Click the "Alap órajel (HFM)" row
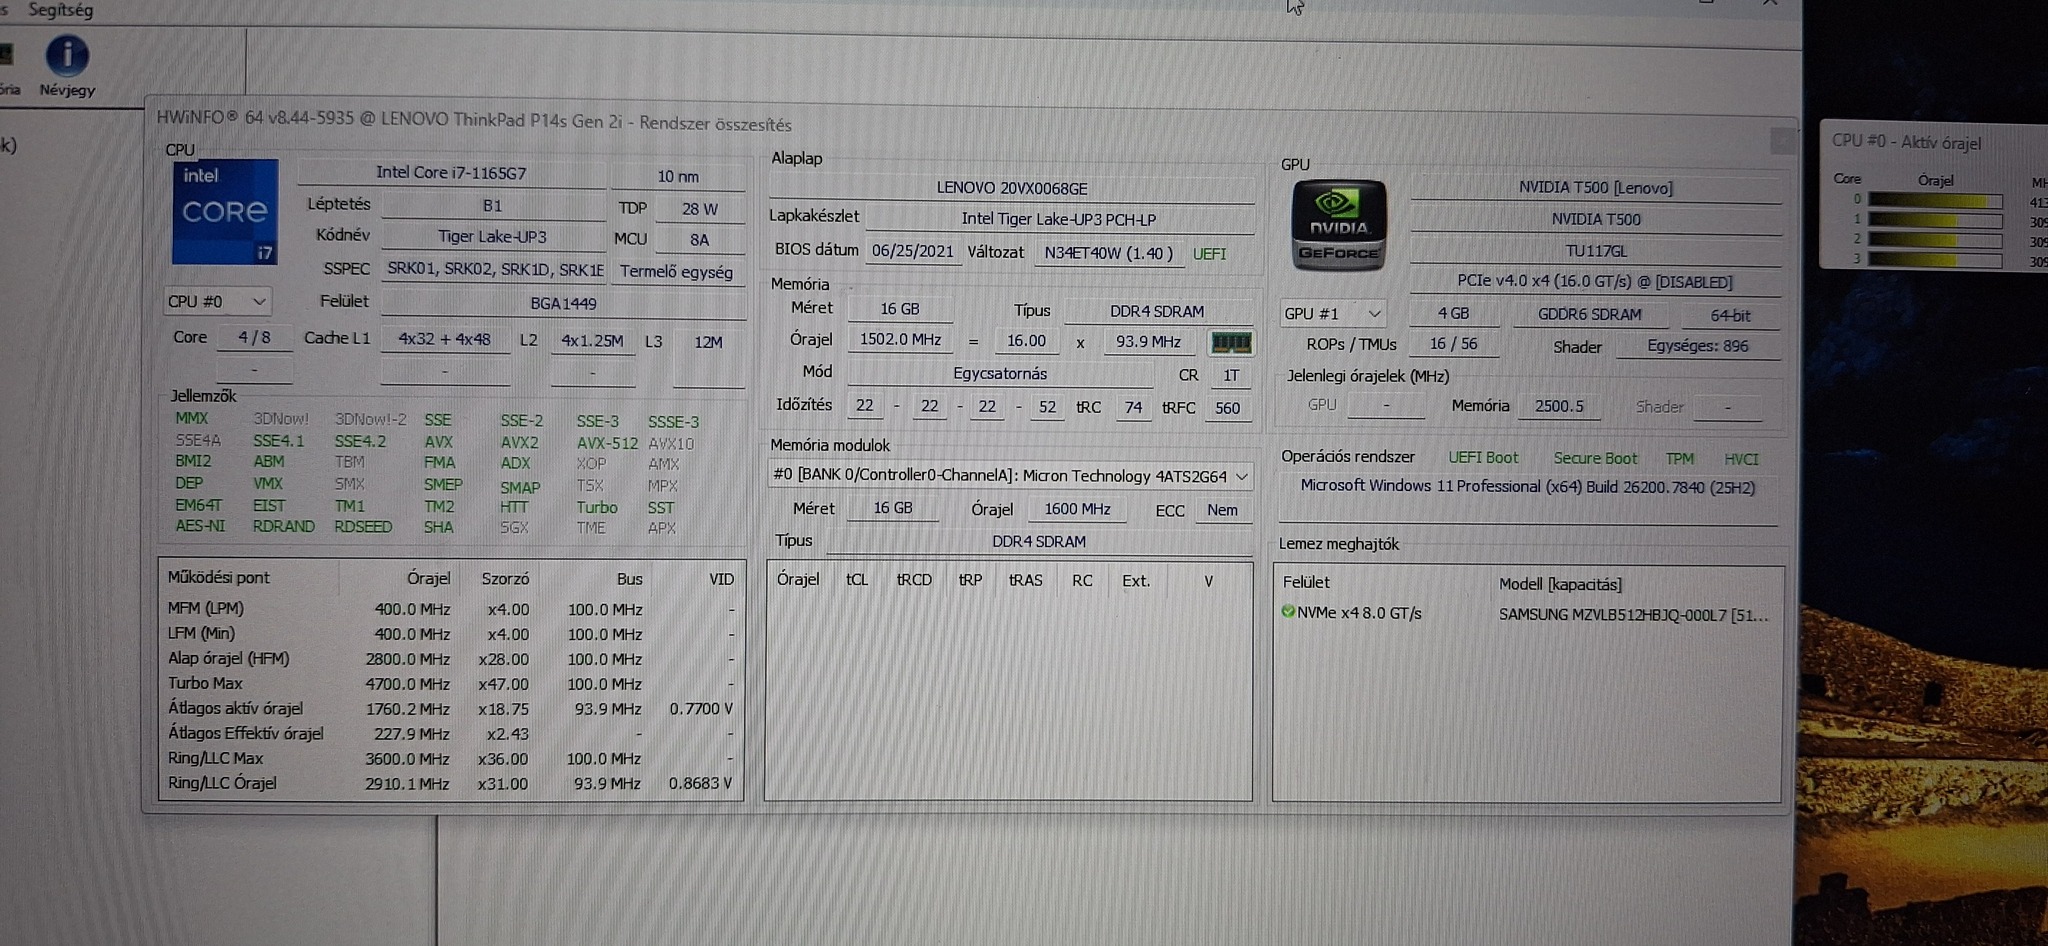 click(451, 659)
